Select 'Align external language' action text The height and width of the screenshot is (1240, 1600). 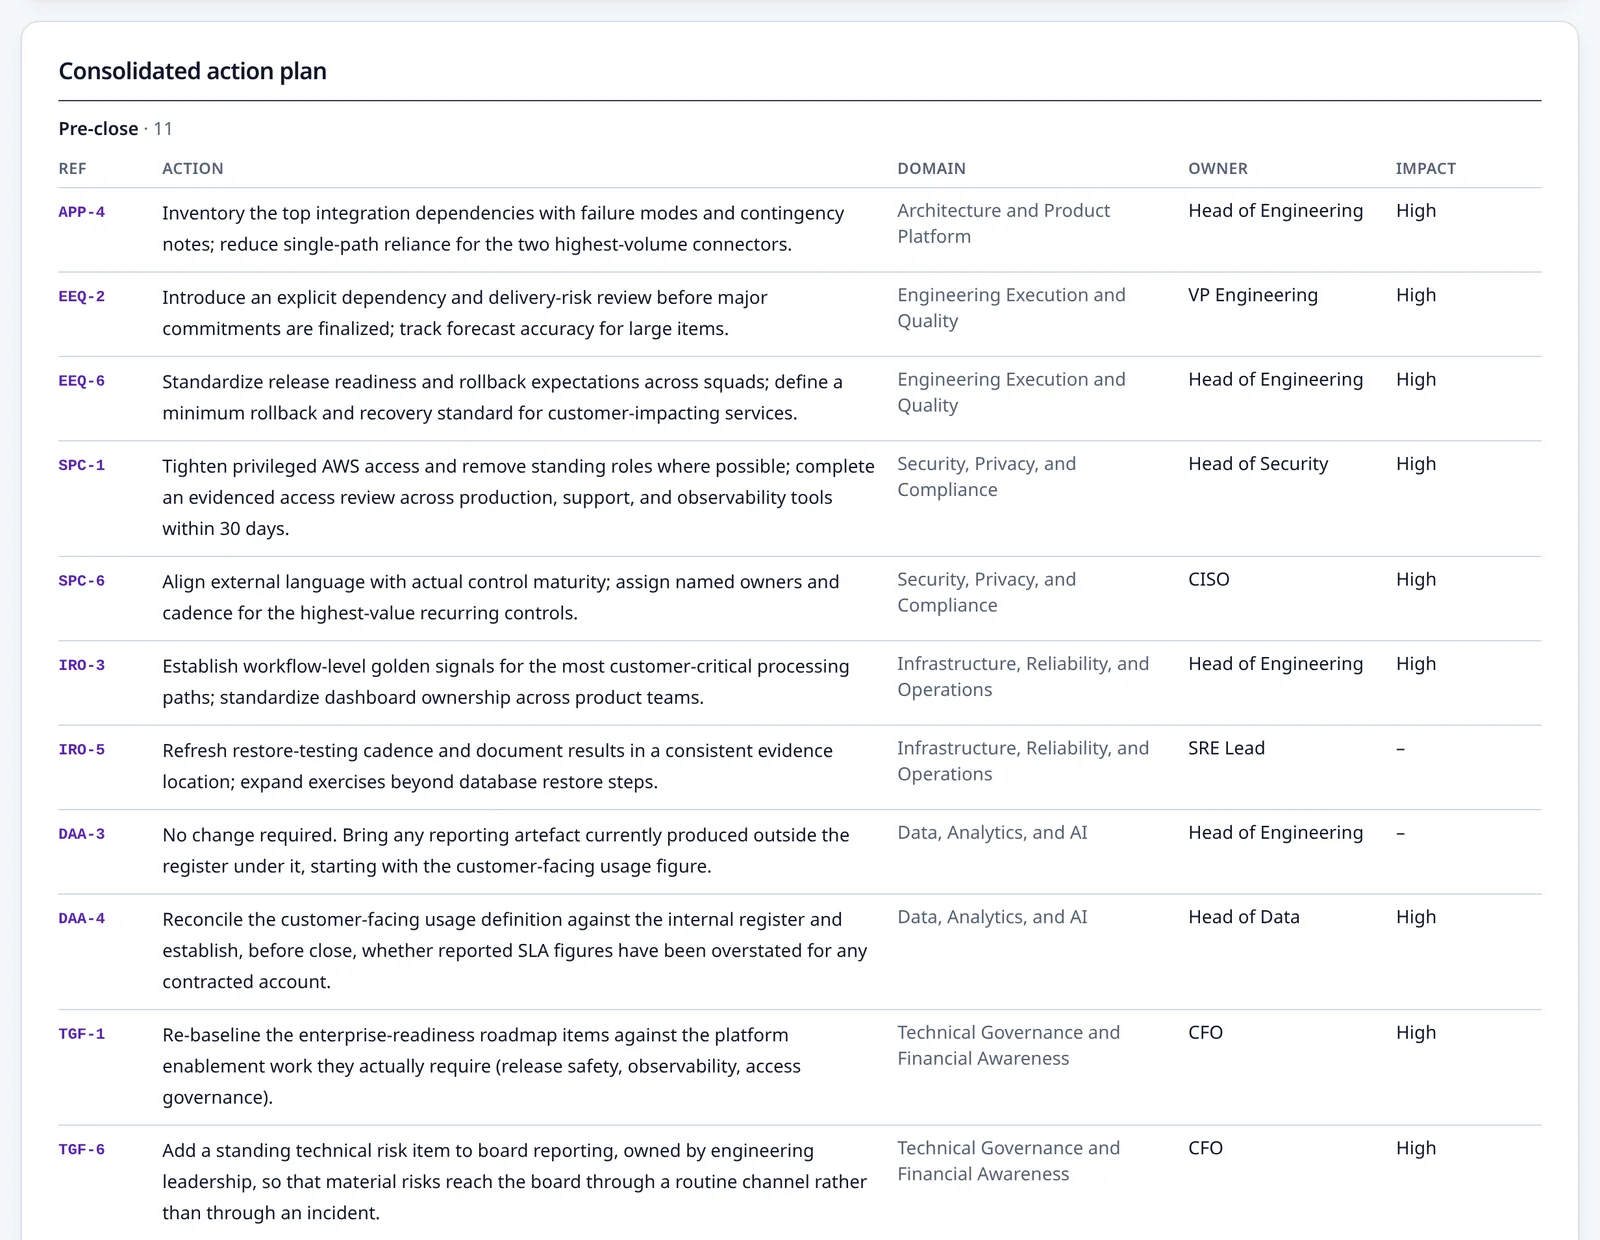tap(501, 597)
